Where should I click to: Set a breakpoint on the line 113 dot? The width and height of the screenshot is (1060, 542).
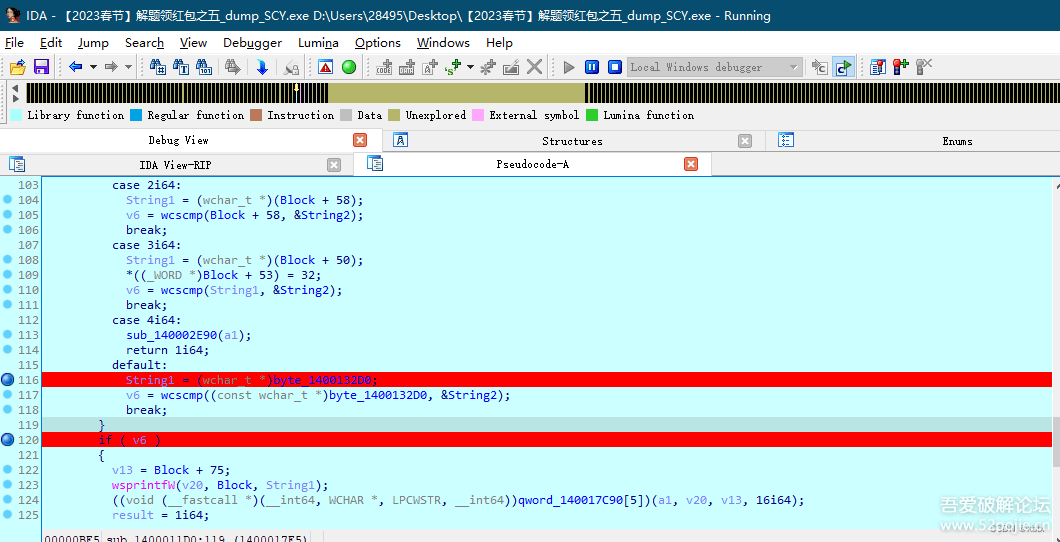tap(7, 335)
